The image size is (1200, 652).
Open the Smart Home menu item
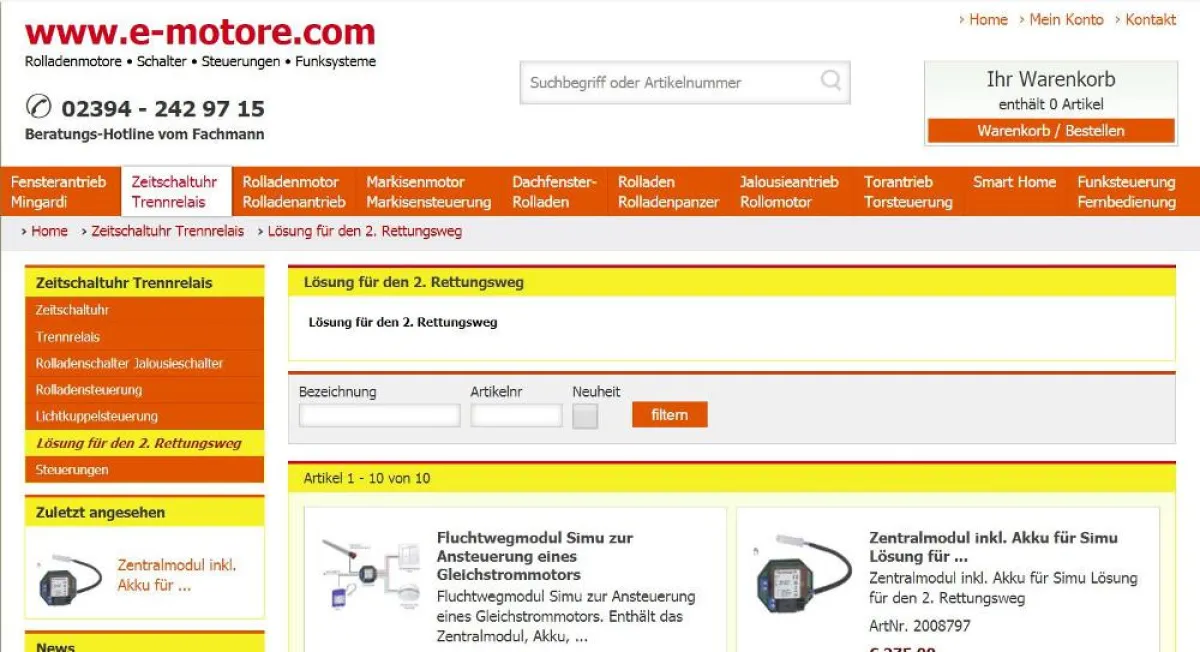click(x=1013, y=182)
